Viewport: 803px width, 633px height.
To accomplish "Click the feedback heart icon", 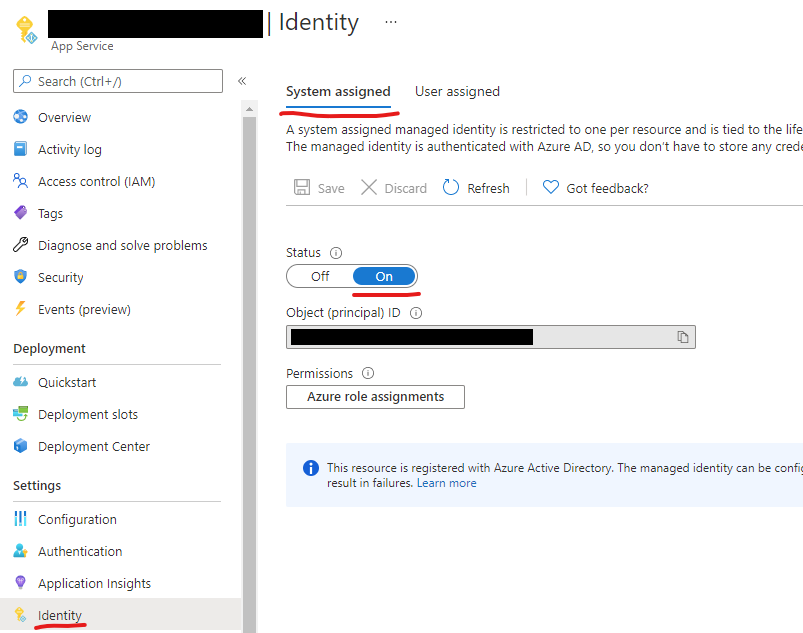I will (x=551, y=187).
